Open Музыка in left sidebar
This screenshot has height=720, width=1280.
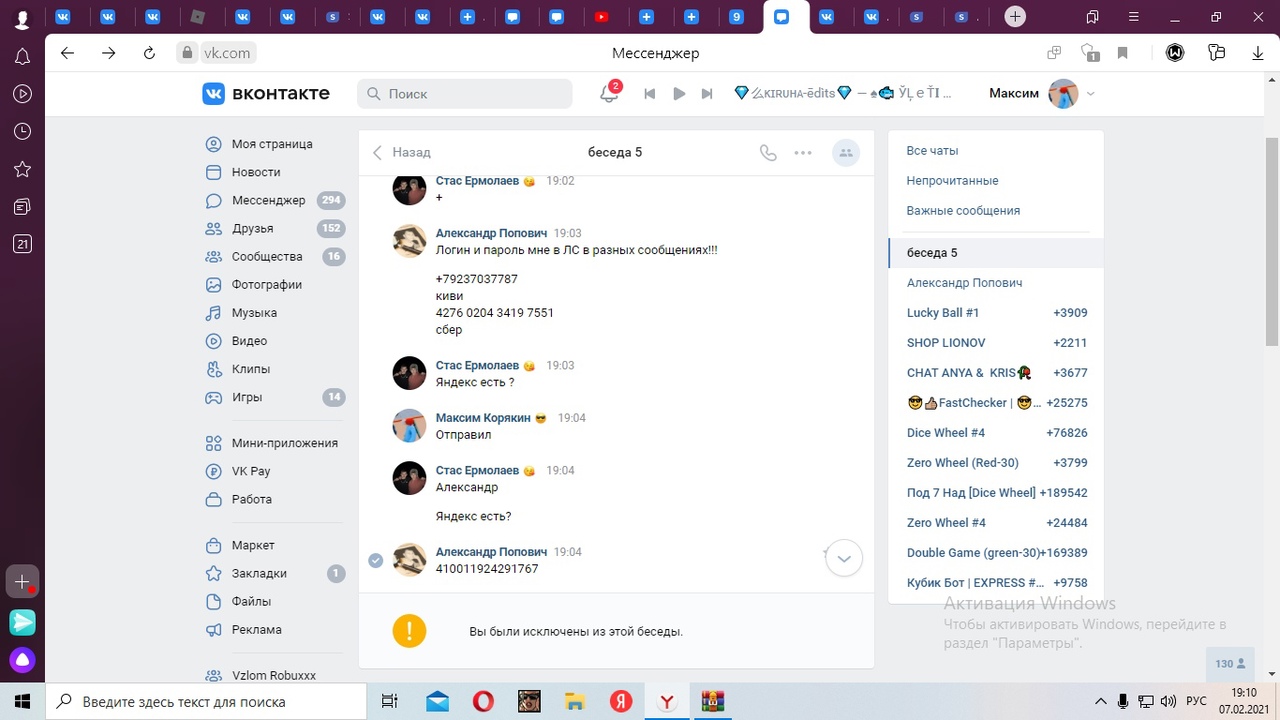coord(254,313)
